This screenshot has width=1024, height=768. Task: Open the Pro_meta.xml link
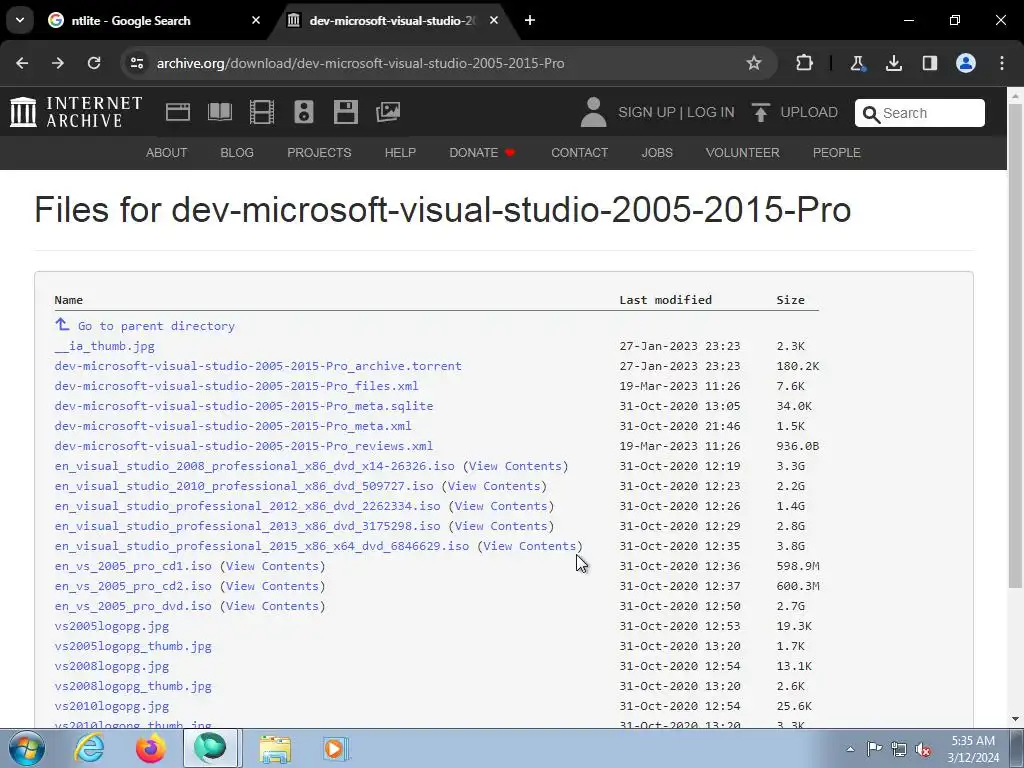pyautogui.click(x=233, y=426)
